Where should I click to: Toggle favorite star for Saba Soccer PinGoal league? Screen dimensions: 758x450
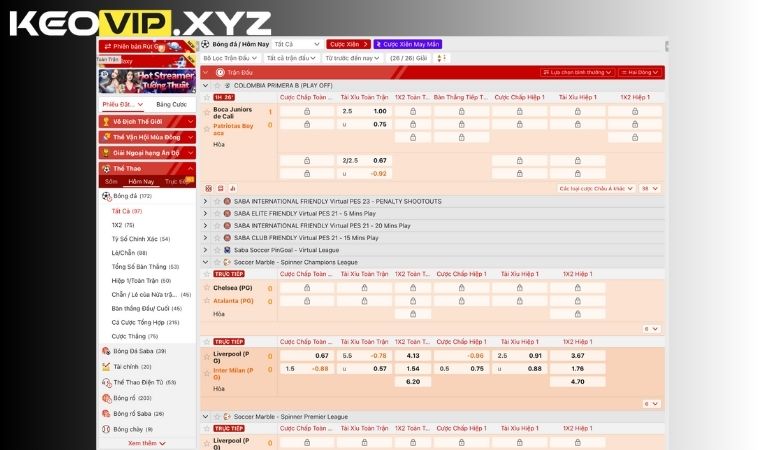pos(216,250)
